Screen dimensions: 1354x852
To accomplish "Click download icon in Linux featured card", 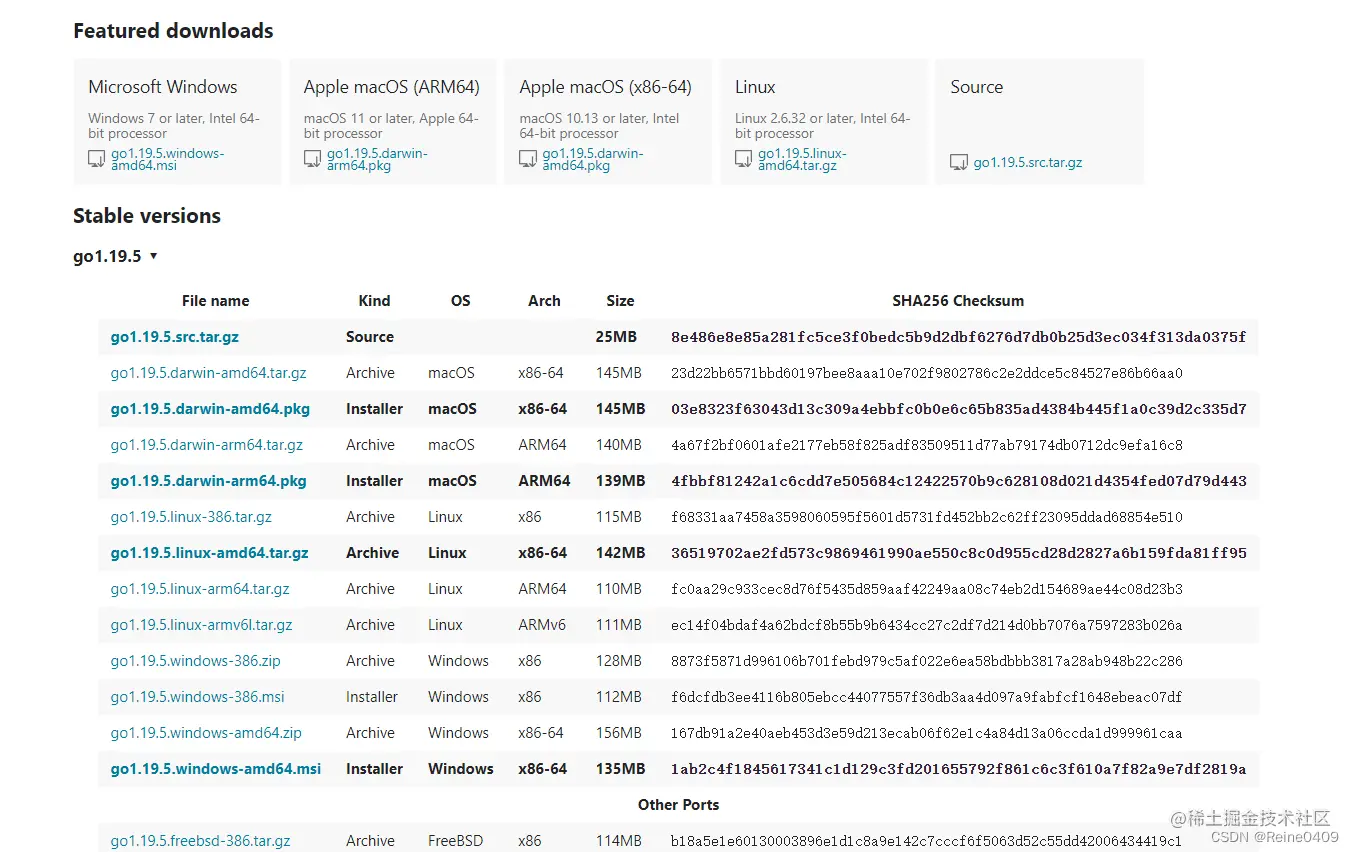I will point(744,159).
